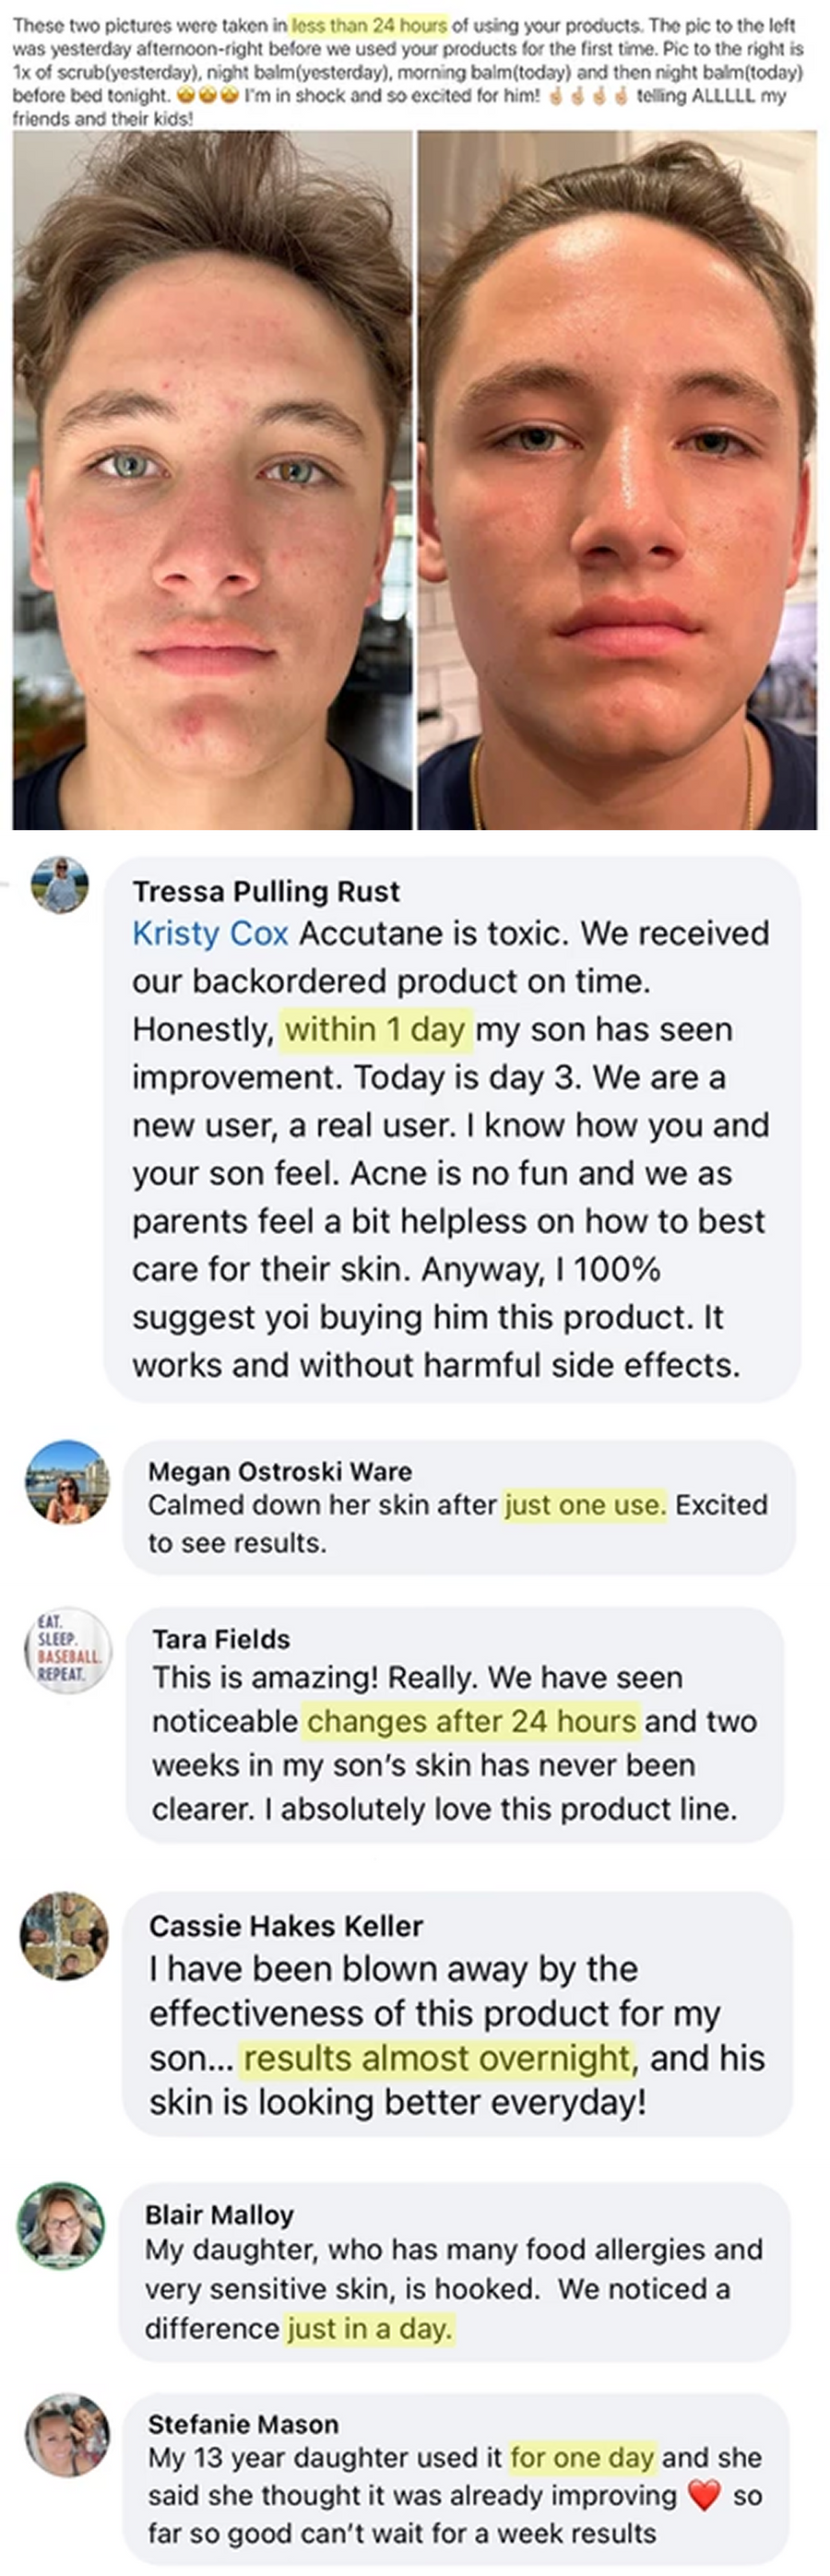Click the Kristy Cox mention link
The height and width of the screenshot is (2576, 830).
(x=210, y=933)
